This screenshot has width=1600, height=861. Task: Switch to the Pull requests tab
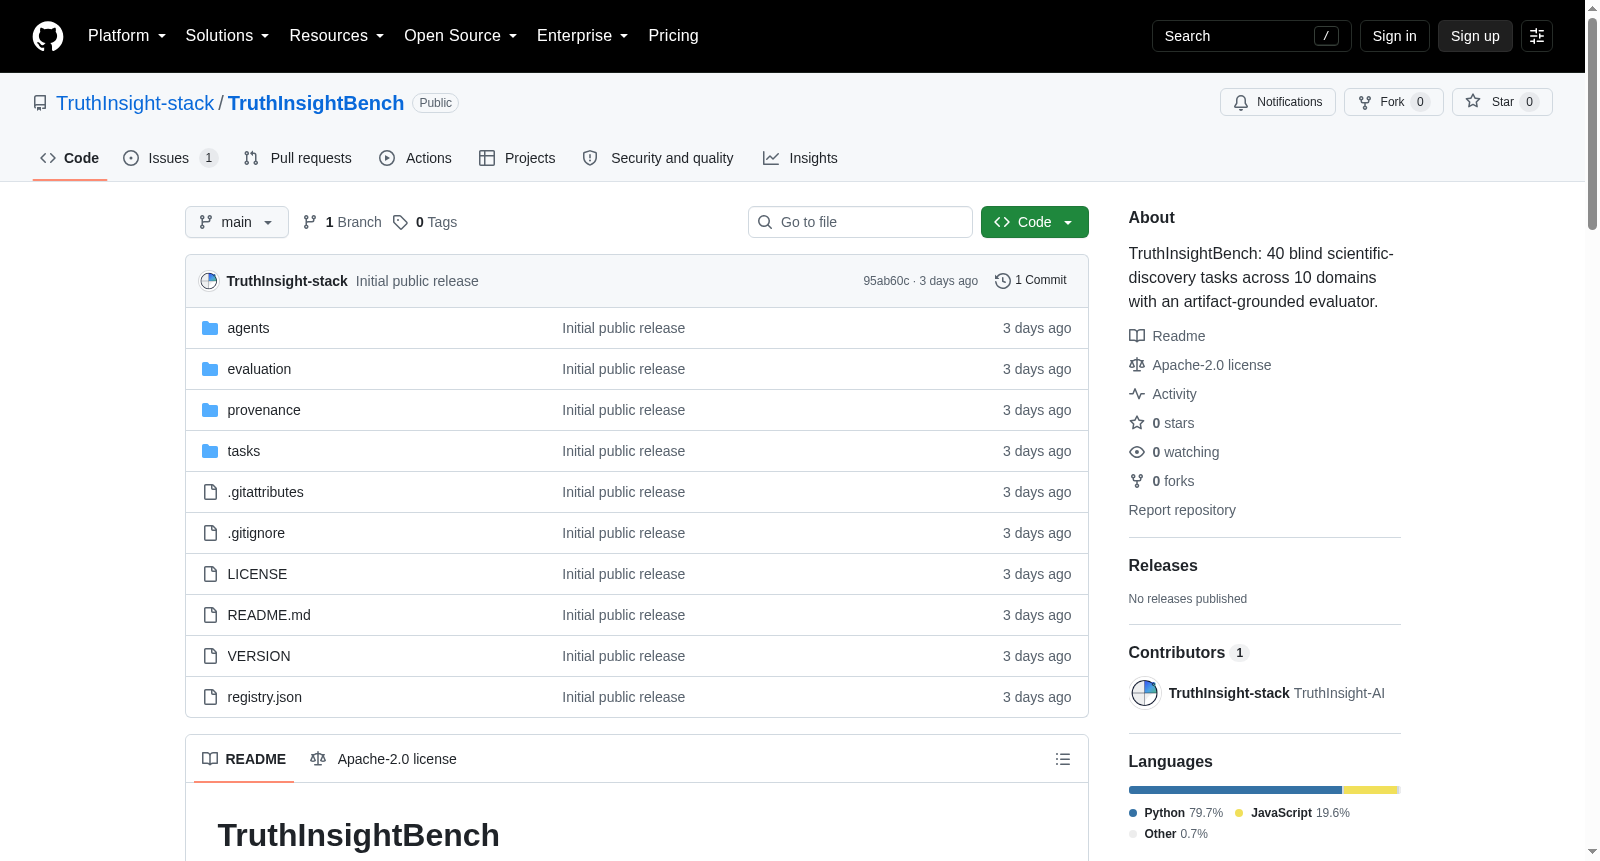click(298, 158)
